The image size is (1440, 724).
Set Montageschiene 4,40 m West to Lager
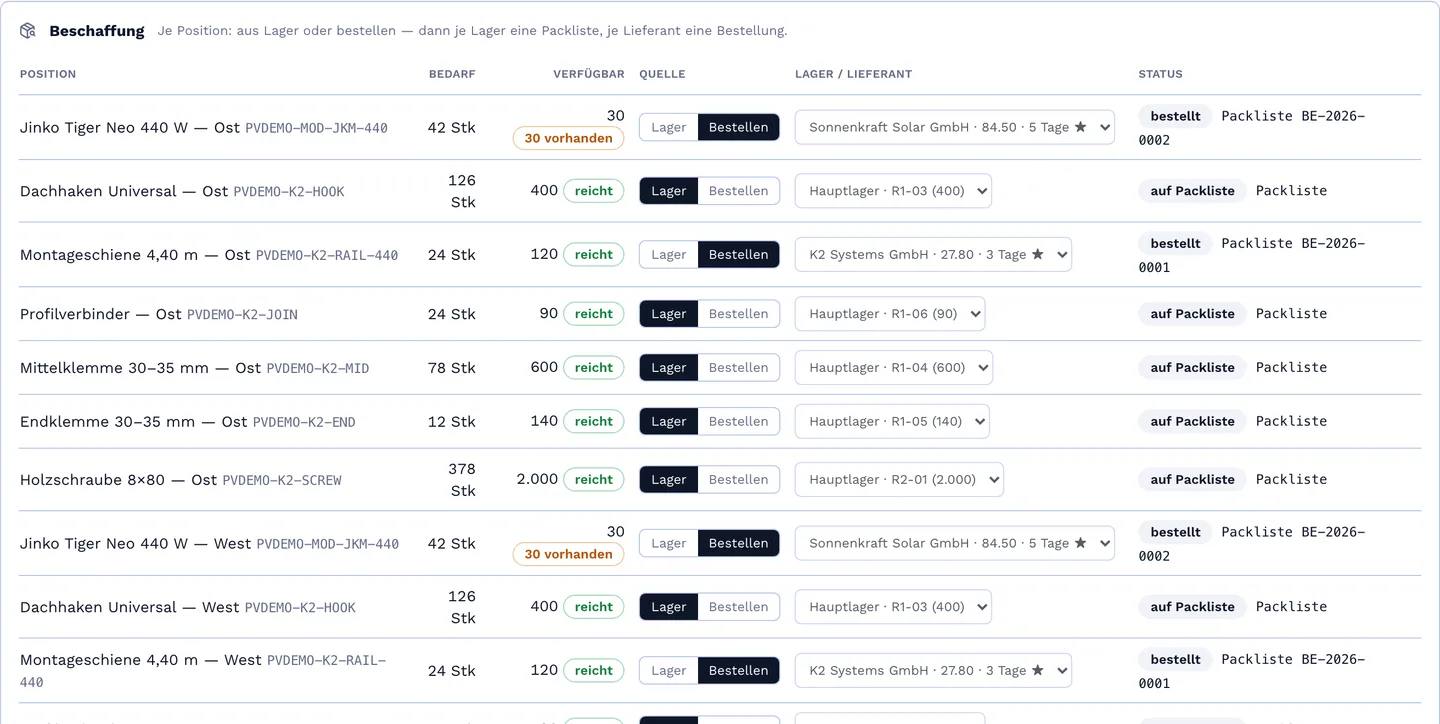click(669, 671)
